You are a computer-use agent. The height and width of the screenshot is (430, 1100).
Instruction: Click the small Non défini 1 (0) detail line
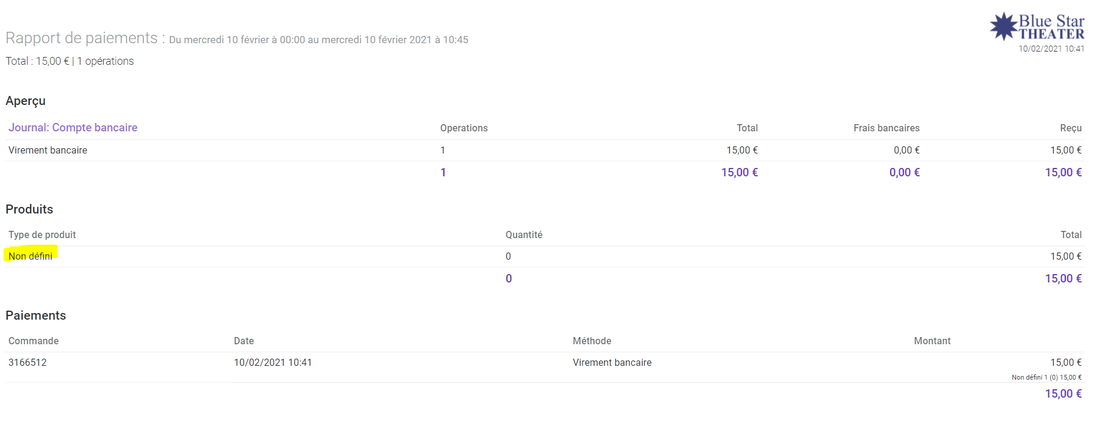(x=1046, y=378)
